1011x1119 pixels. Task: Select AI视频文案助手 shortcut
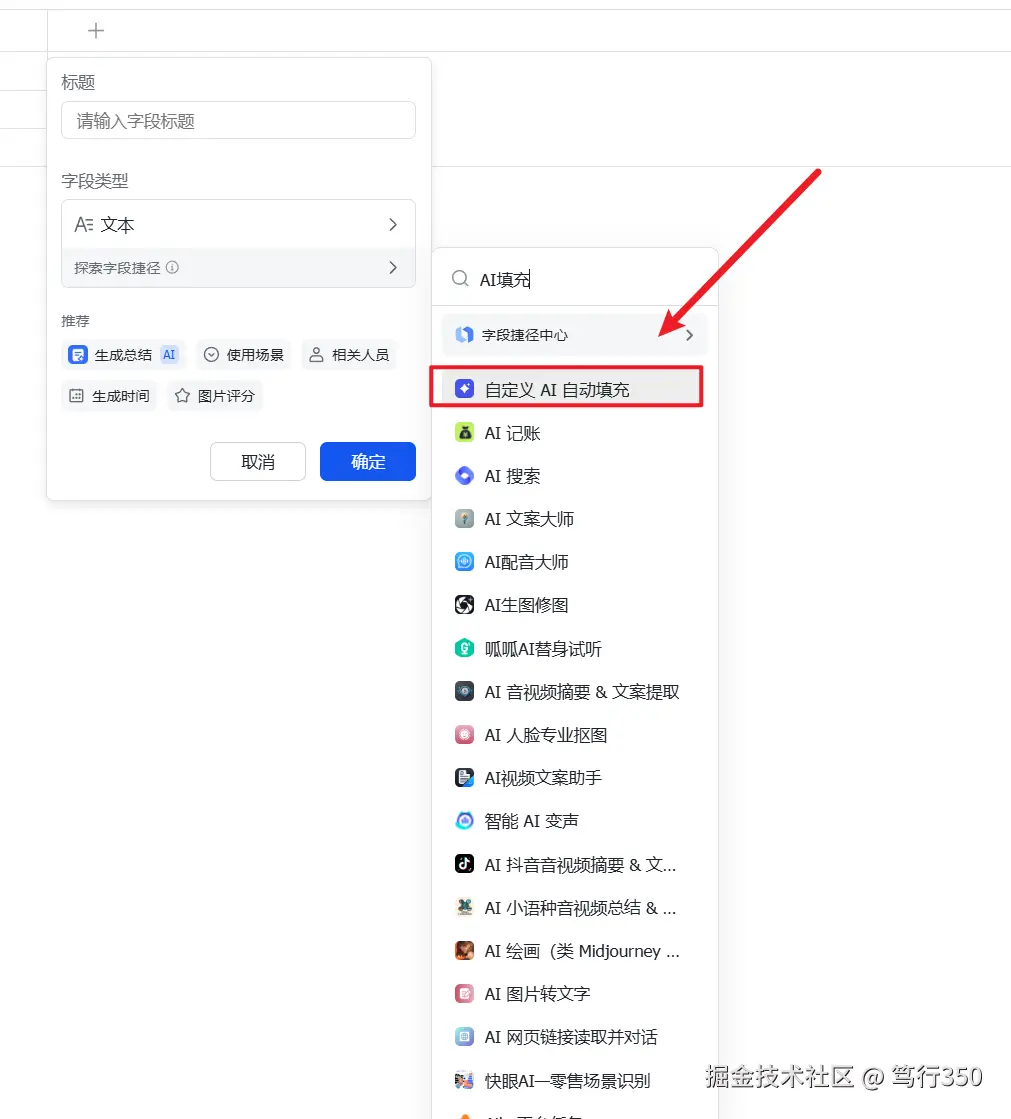pos(574,777)
